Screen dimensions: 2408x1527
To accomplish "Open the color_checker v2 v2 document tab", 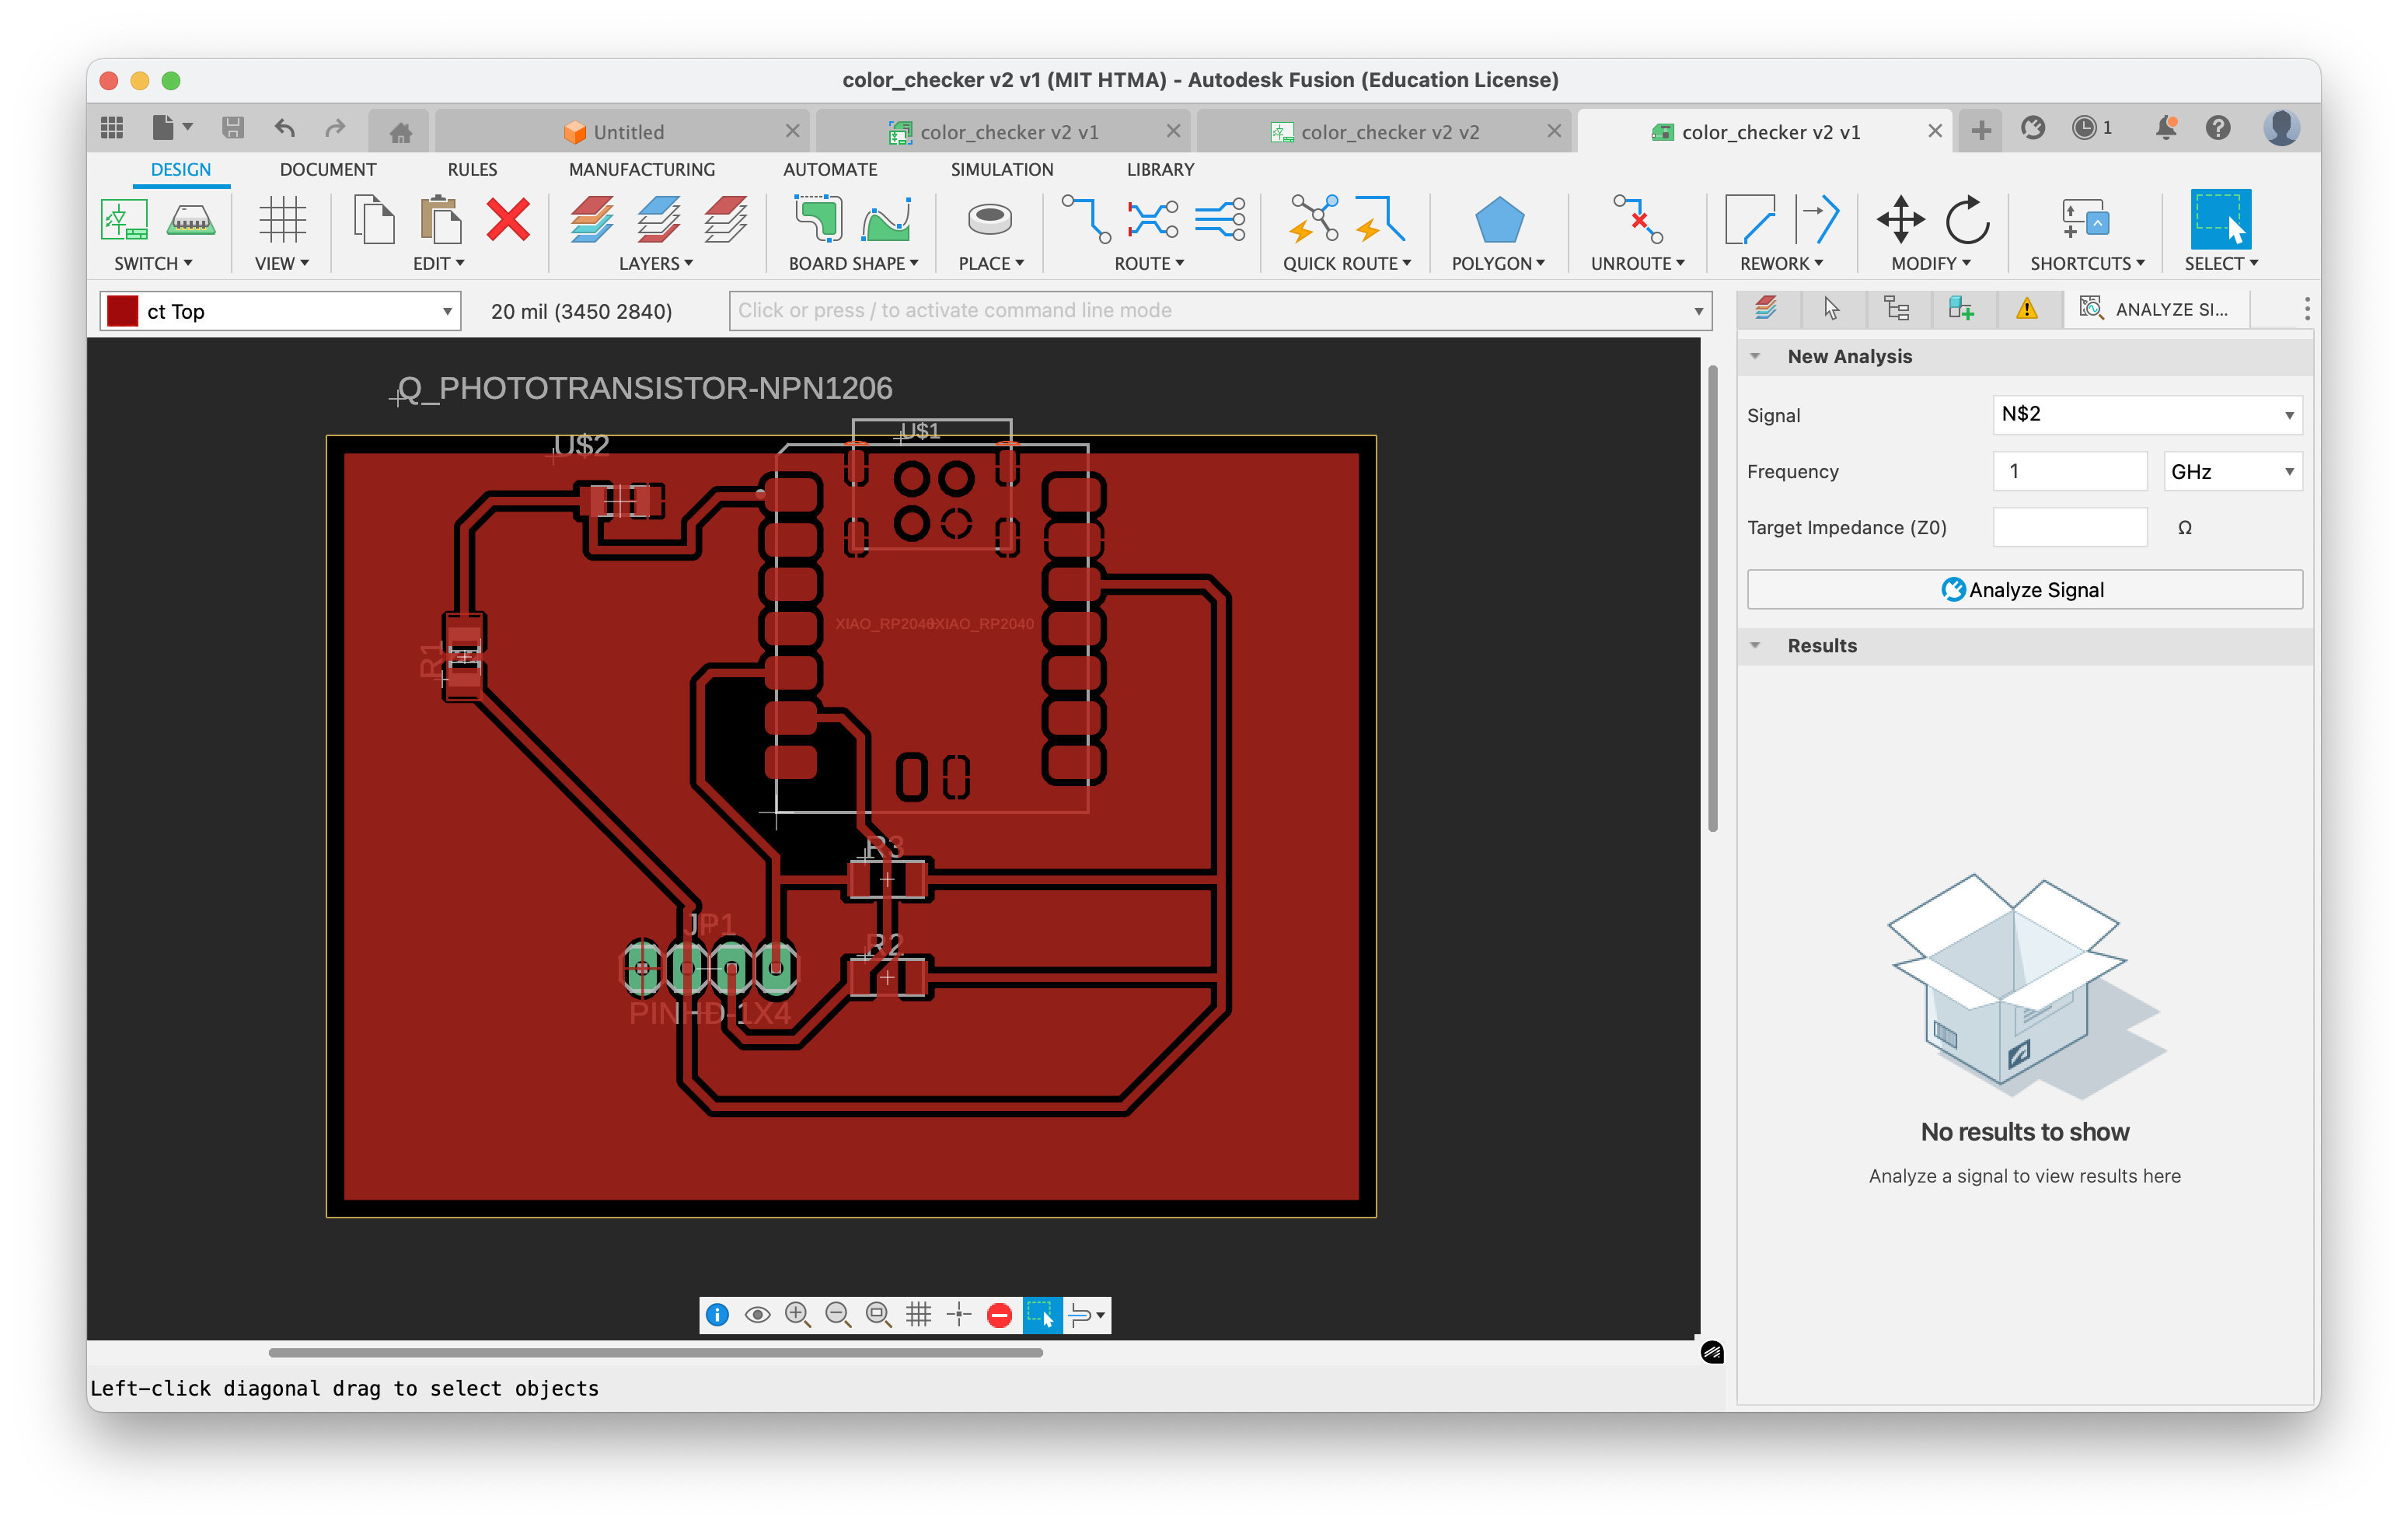I will 1390,131.
